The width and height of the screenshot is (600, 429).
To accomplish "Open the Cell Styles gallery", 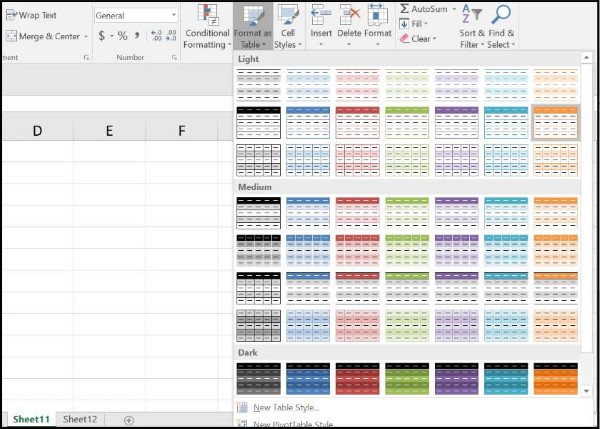I will 287,26.
